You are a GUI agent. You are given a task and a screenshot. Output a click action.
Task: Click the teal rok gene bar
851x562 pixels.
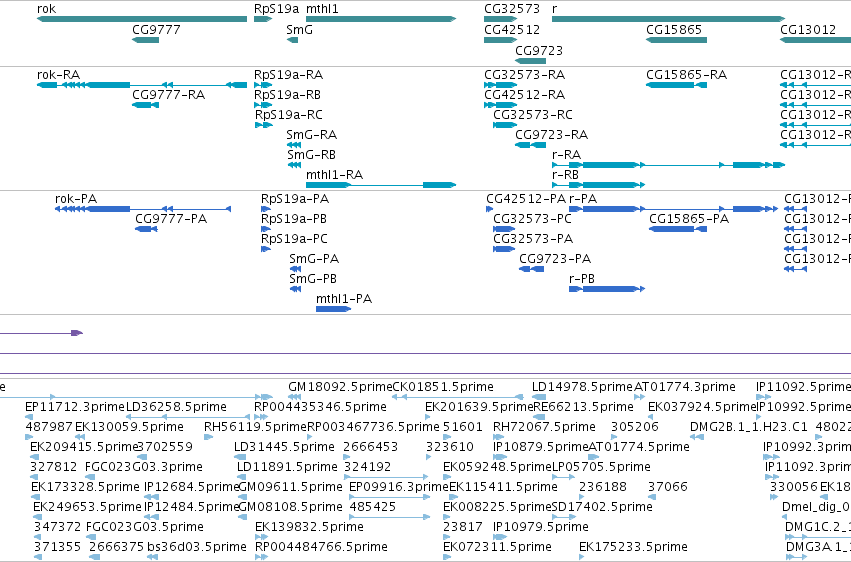click(x=142, y=19)
